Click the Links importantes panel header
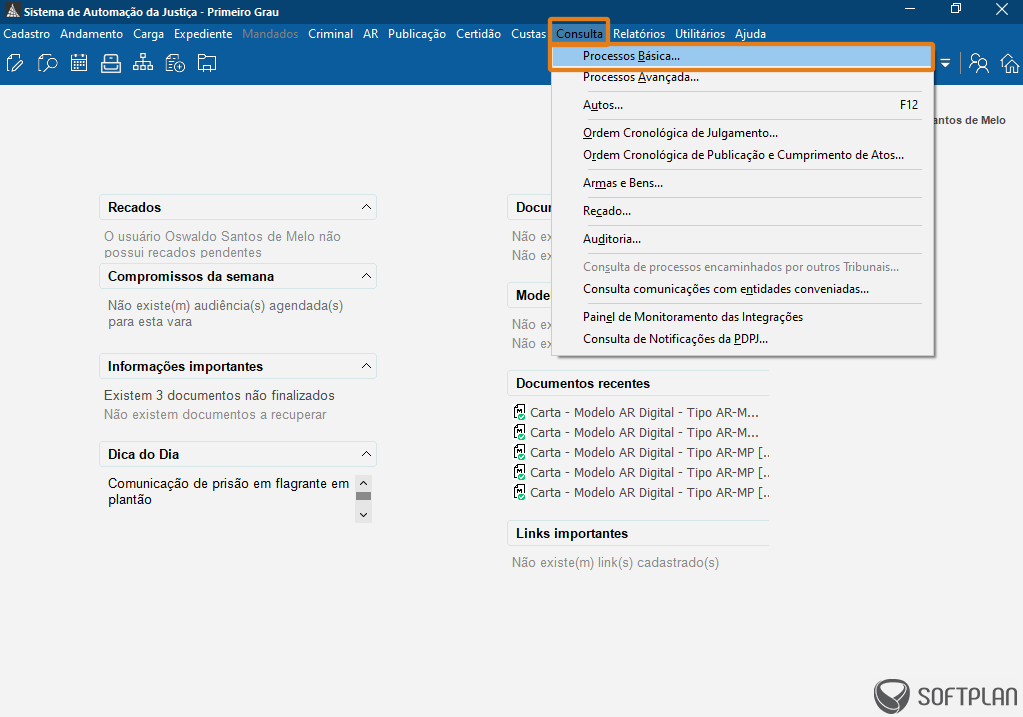The image size is (1023, 717). click(638, 534)
